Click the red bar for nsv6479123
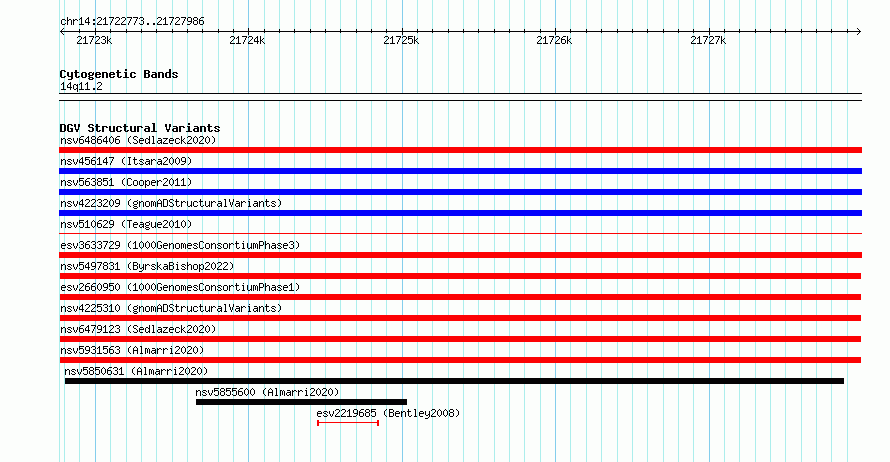Viewport: 890px width, 462px height. coord(460,339)
